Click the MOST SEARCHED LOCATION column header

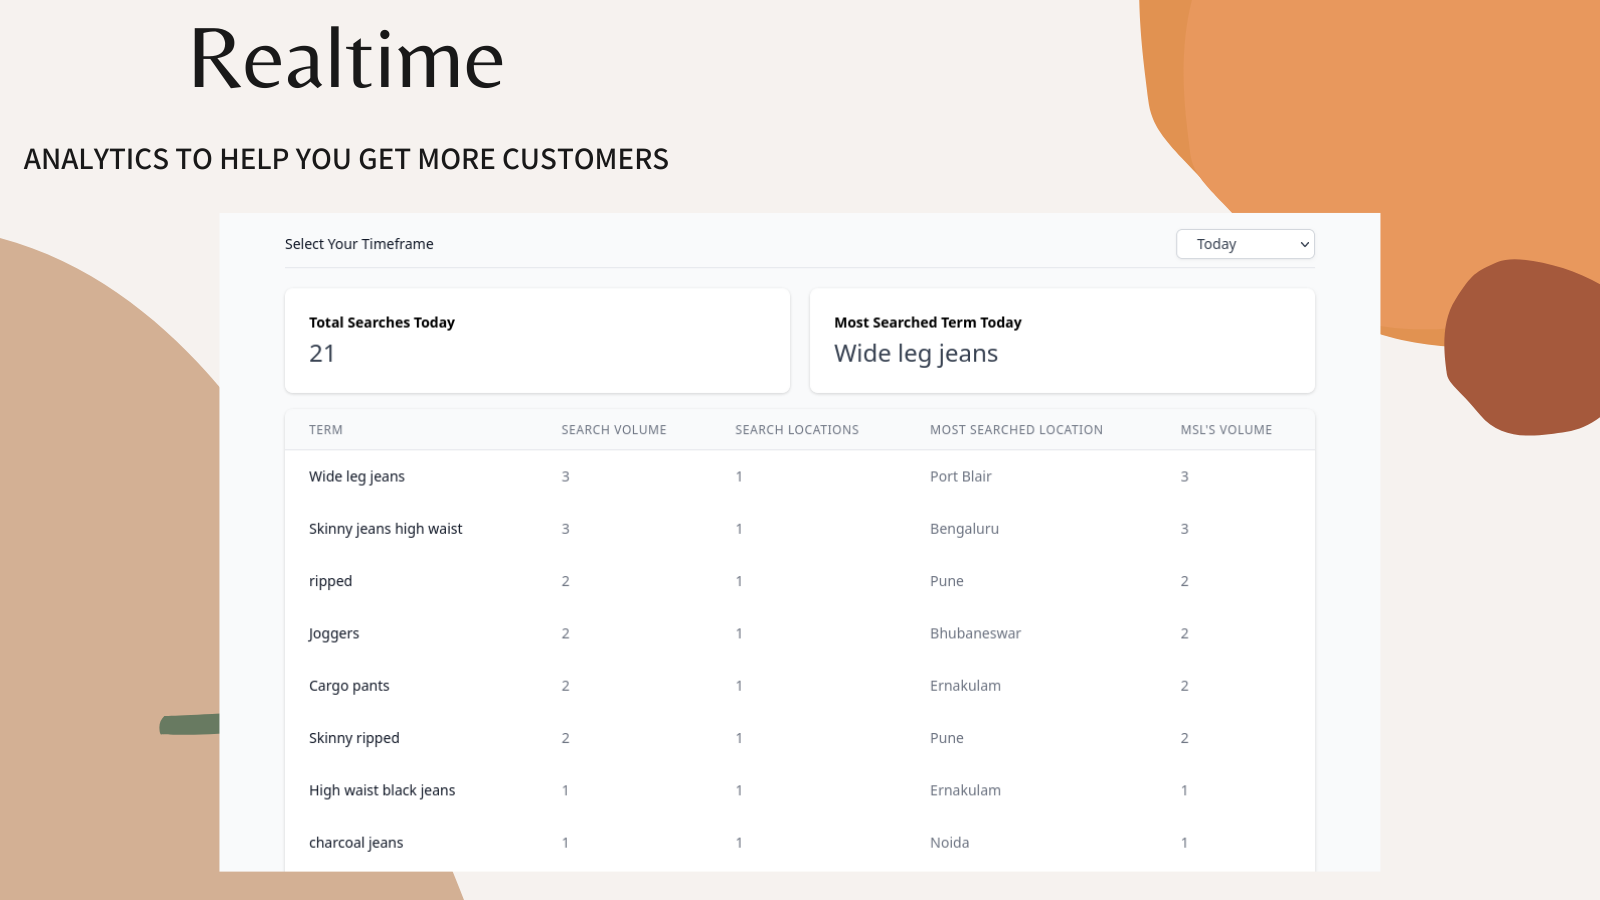[x=1016, y=430]
